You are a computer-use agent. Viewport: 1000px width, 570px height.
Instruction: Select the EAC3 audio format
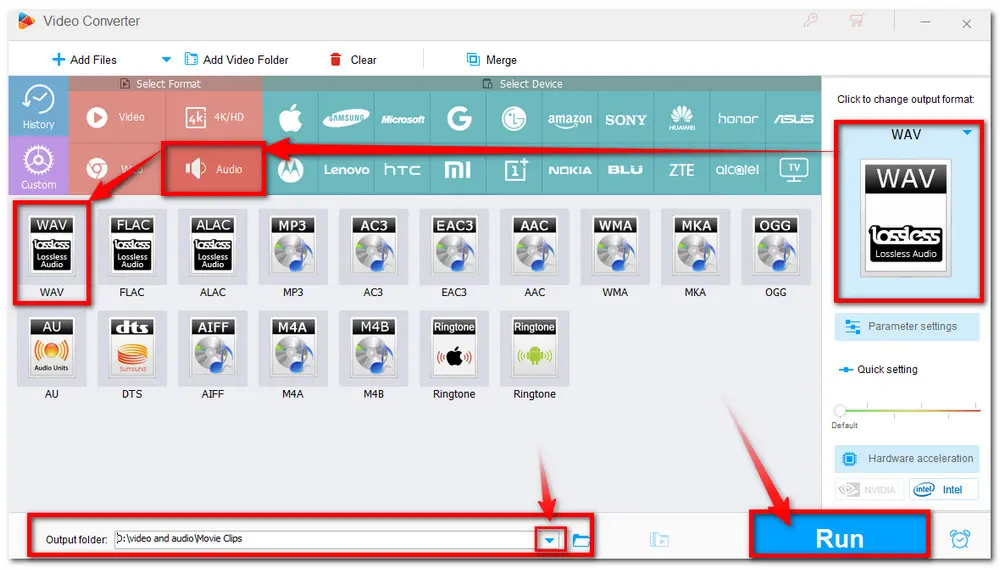(454, 254)
